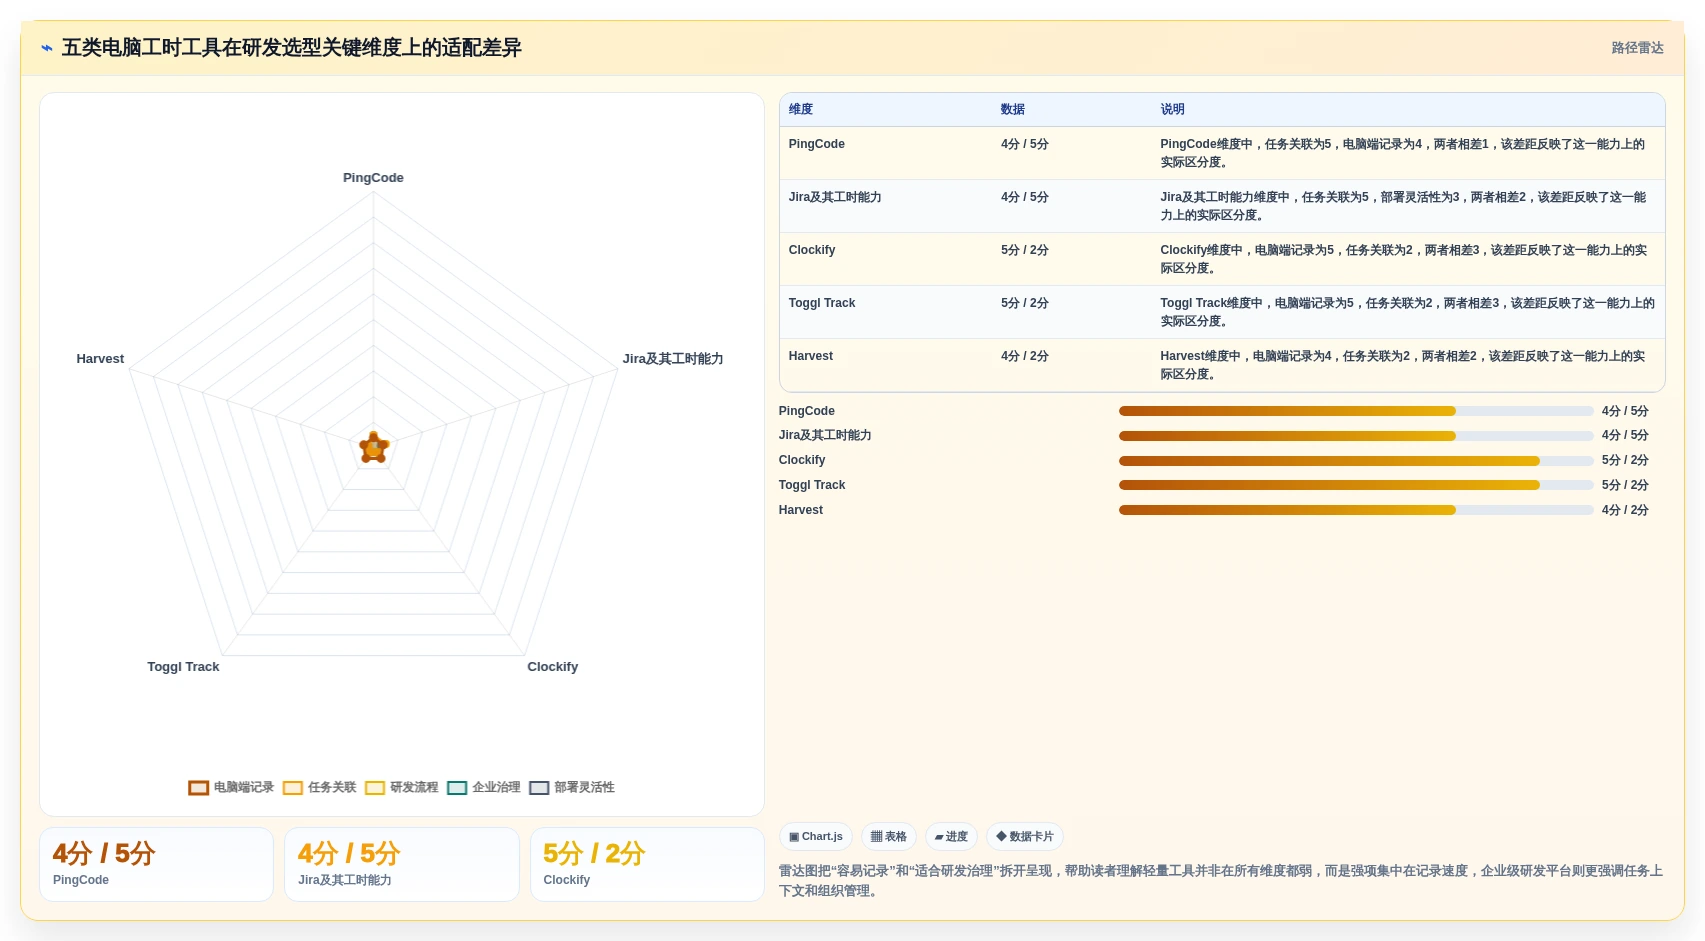The width and height of the screenshot is (1705, 941).
Task: Open the PingCode 4分 / 5分 card
Action: pos(156,864)
